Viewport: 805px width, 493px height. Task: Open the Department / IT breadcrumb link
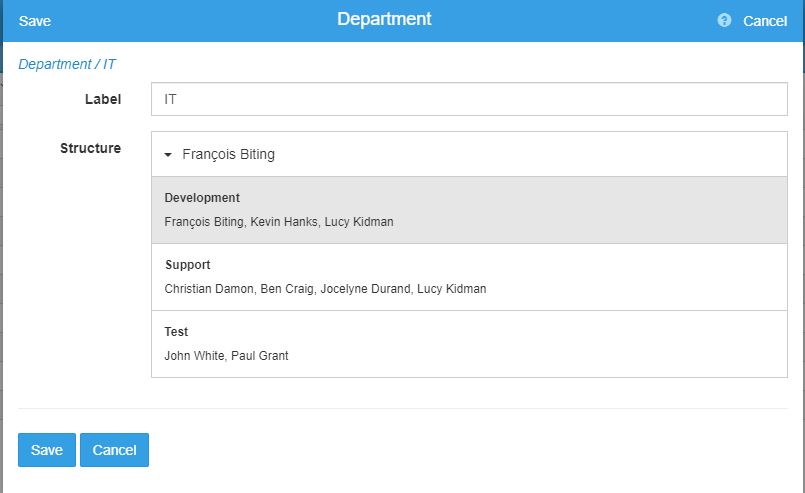tap(67, 64)
